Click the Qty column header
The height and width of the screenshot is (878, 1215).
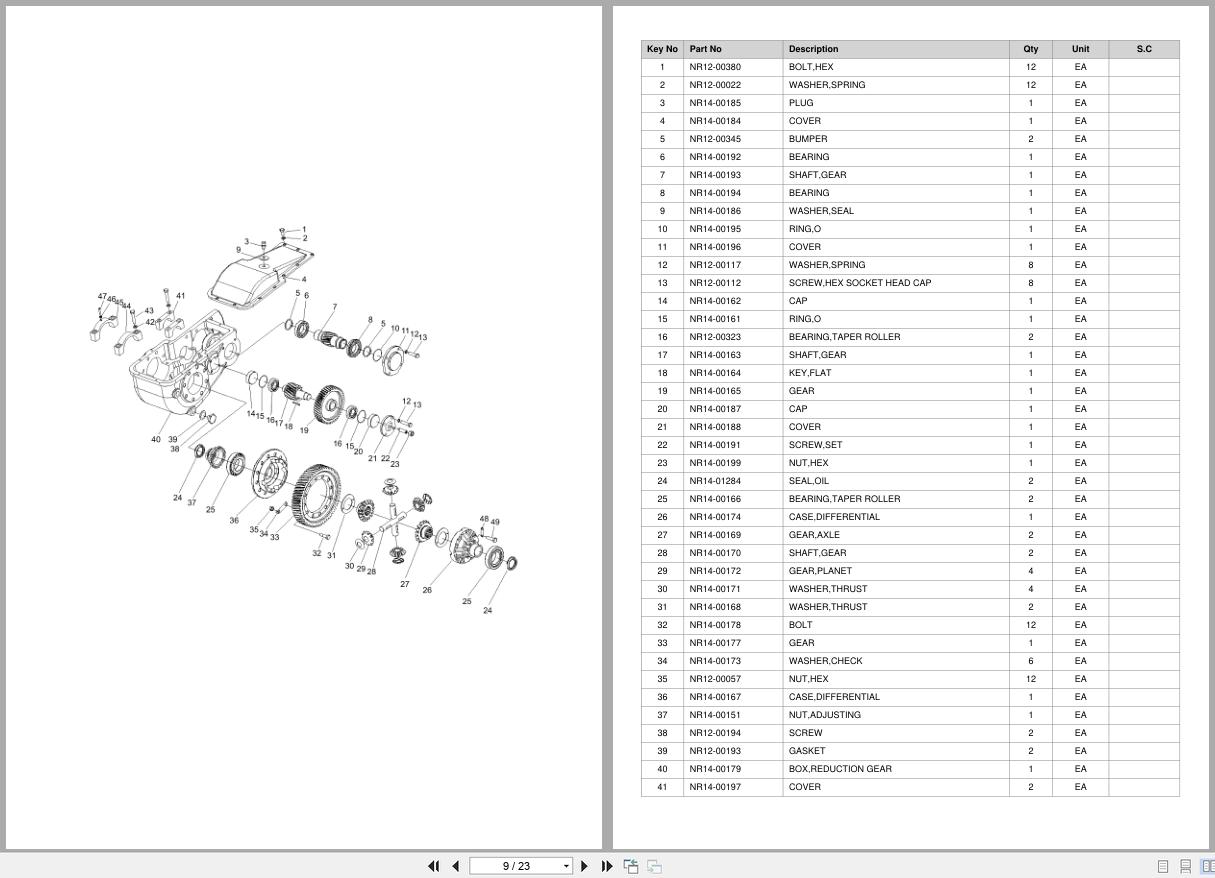pyautogui.click(x=1031, y=49)
